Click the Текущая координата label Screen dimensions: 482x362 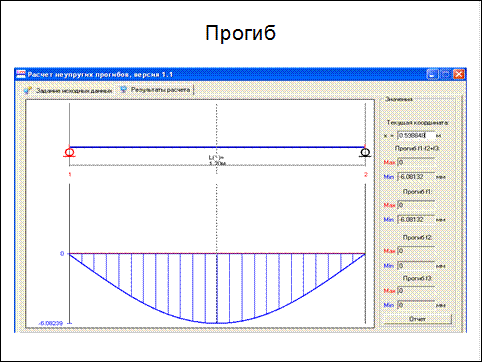click(x=417, y=123)
